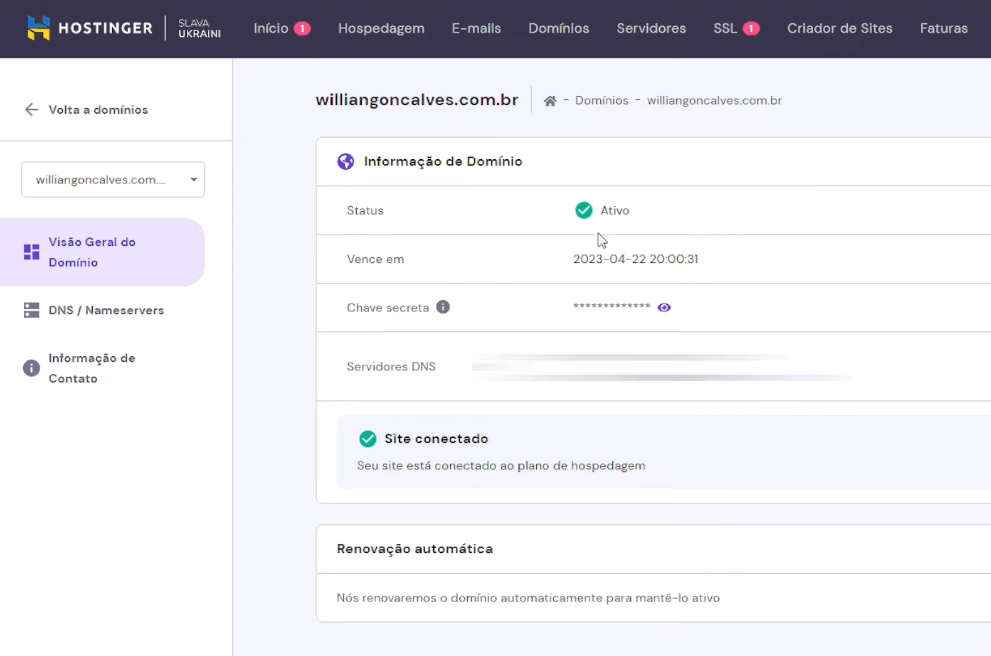Click the home icon in breadcrumb
The width and height of the screenshot is (991, 656).
[x=550, y=100]
